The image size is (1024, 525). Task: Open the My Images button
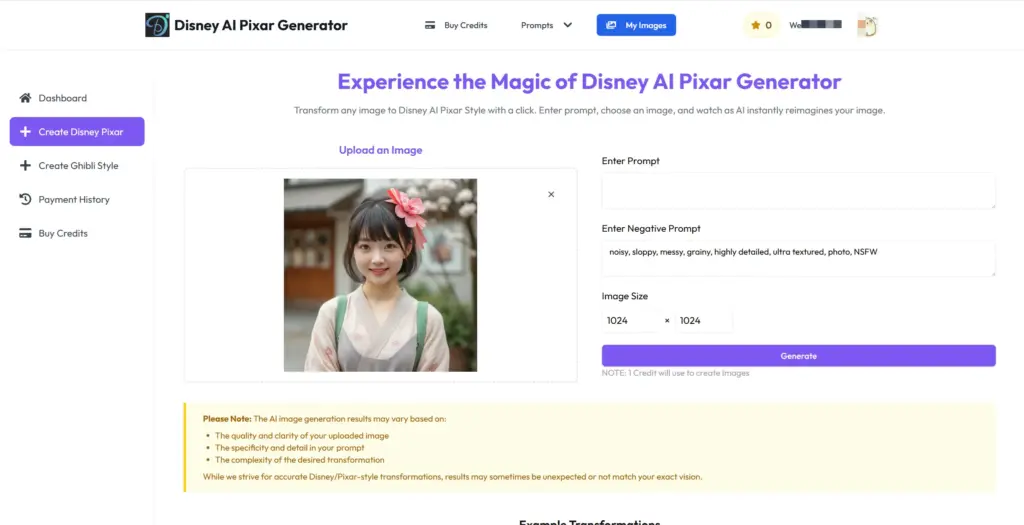636,25
